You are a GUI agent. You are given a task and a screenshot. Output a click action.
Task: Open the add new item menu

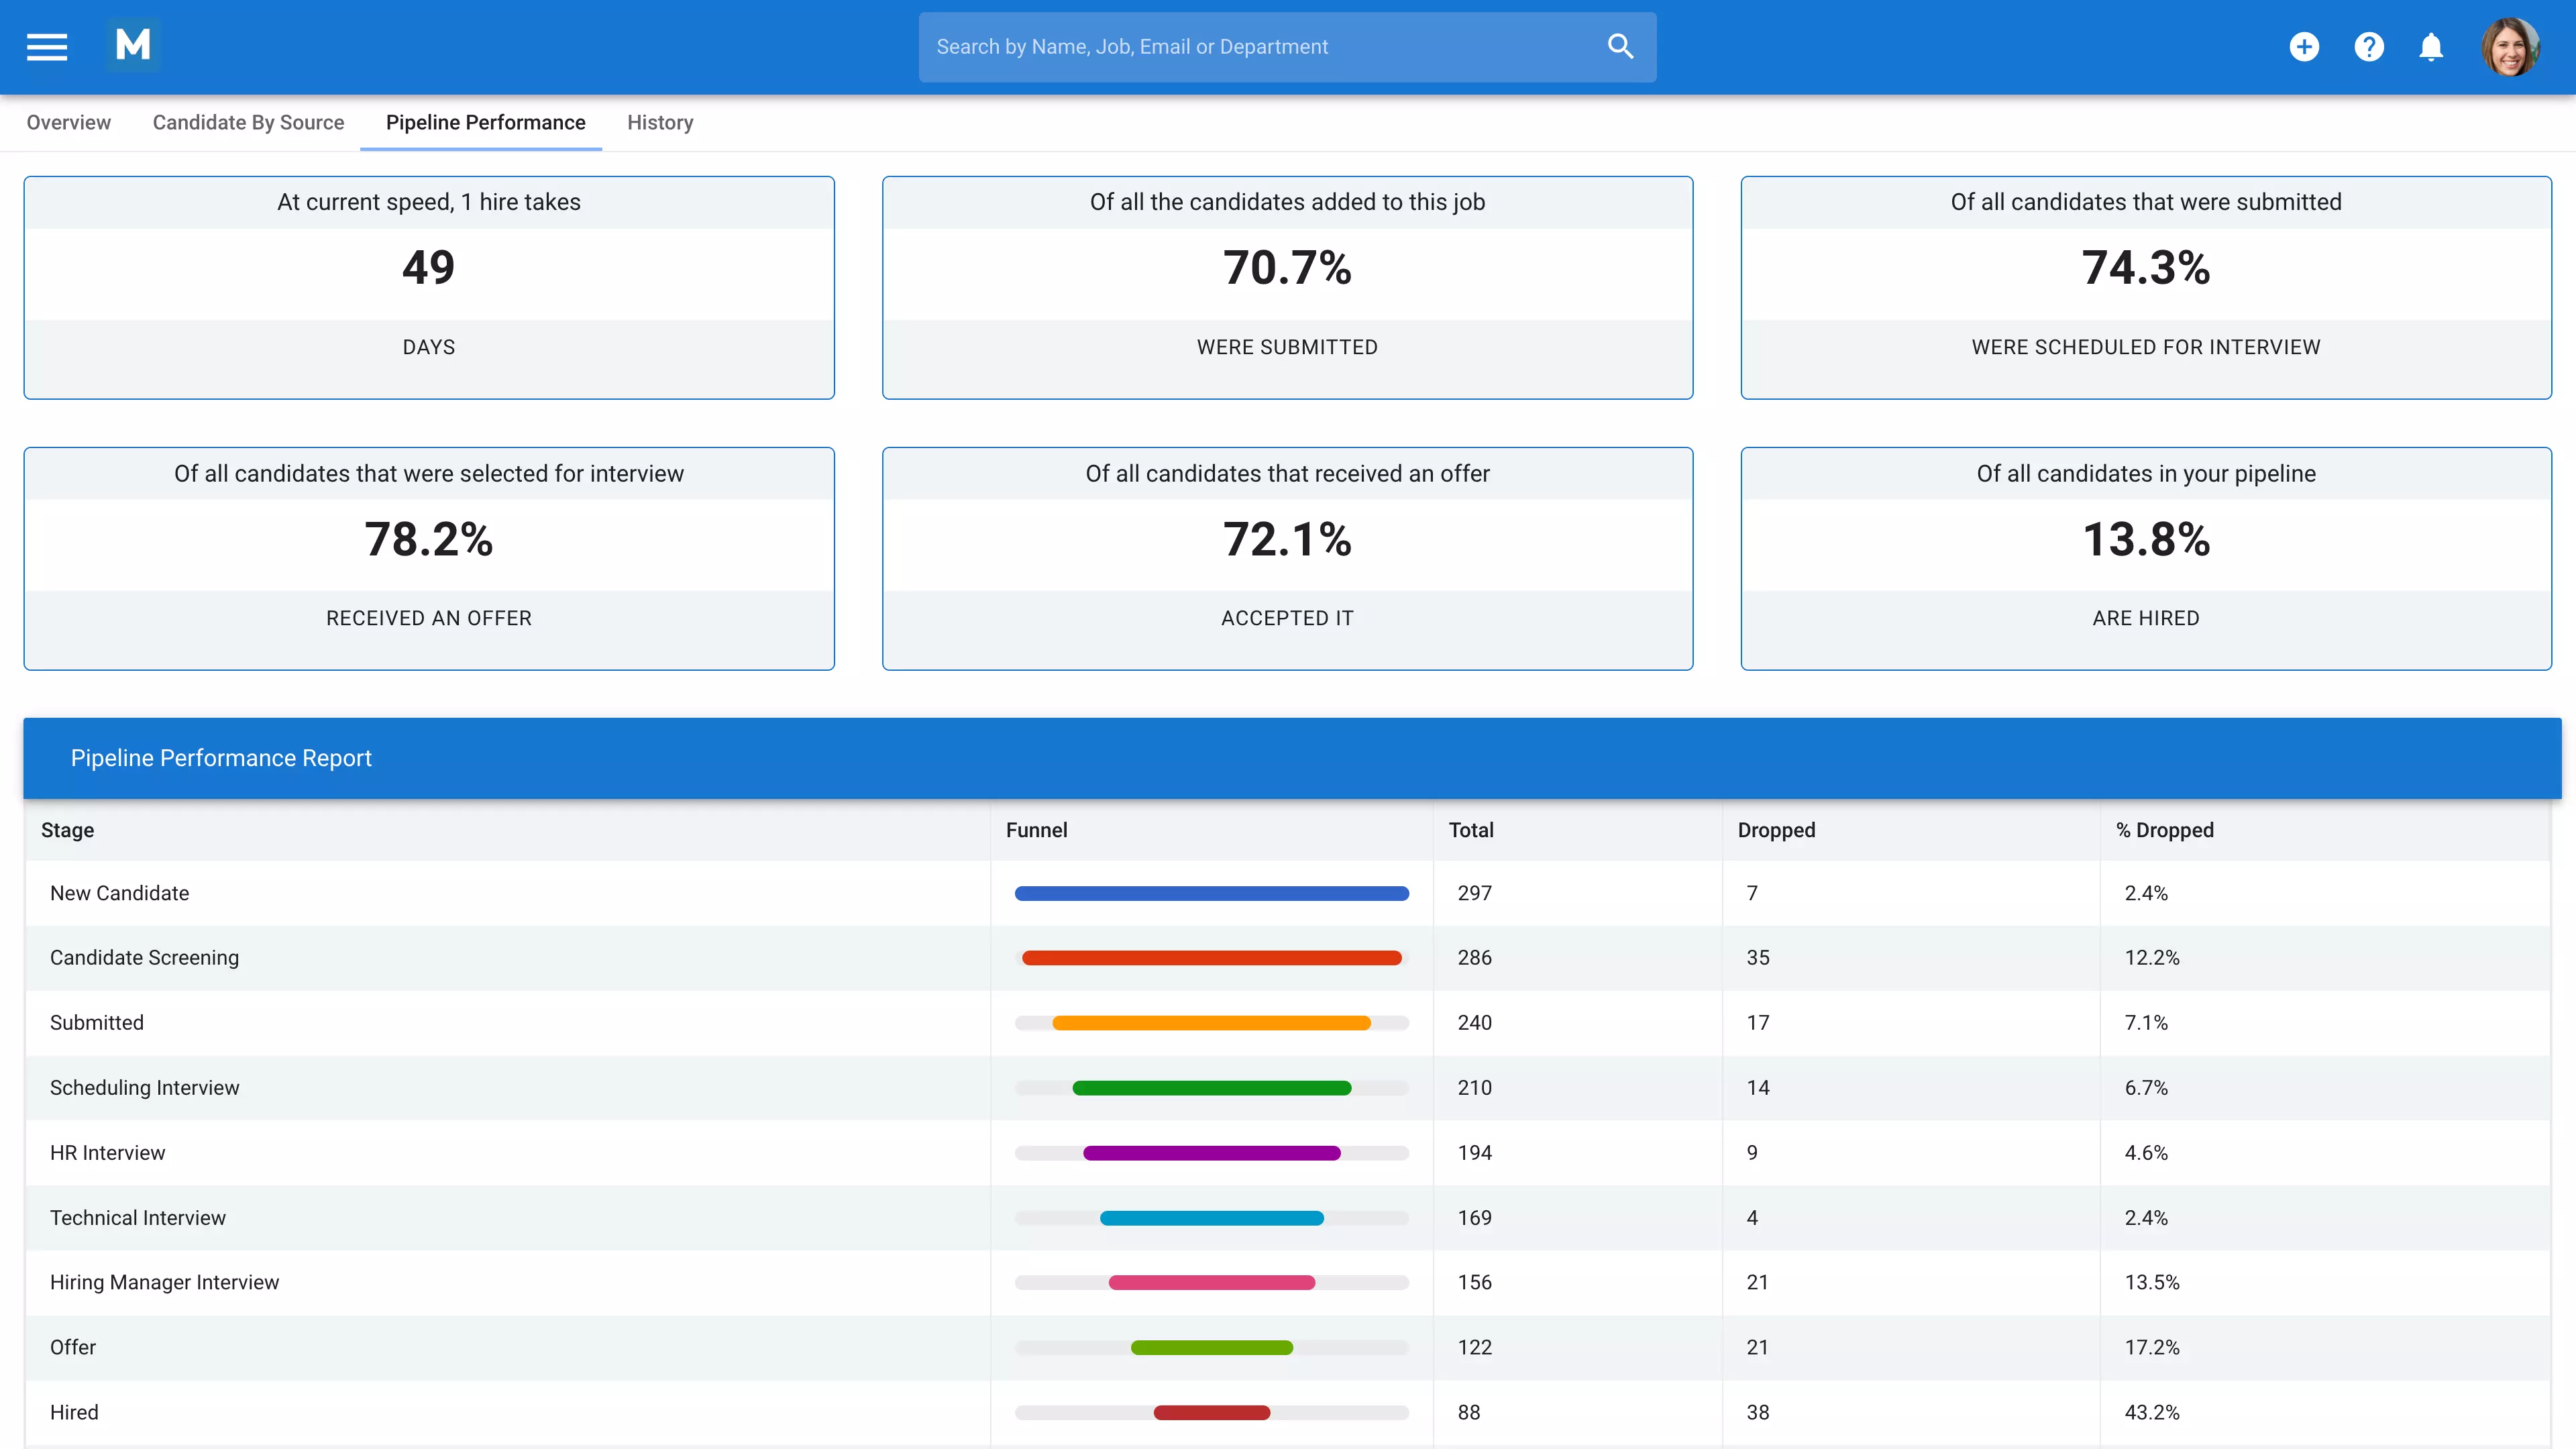pyautogui.click(x=2305, y=46)
